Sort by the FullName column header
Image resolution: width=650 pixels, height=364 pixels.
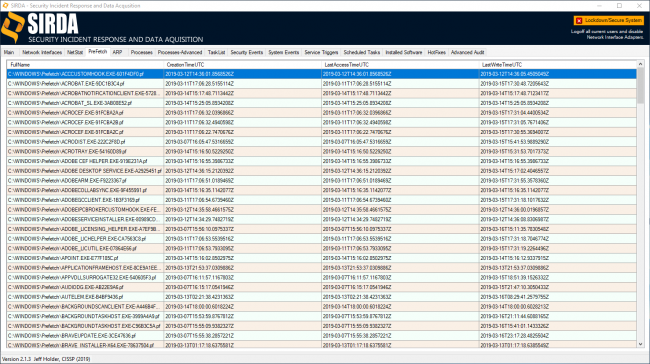85,65
